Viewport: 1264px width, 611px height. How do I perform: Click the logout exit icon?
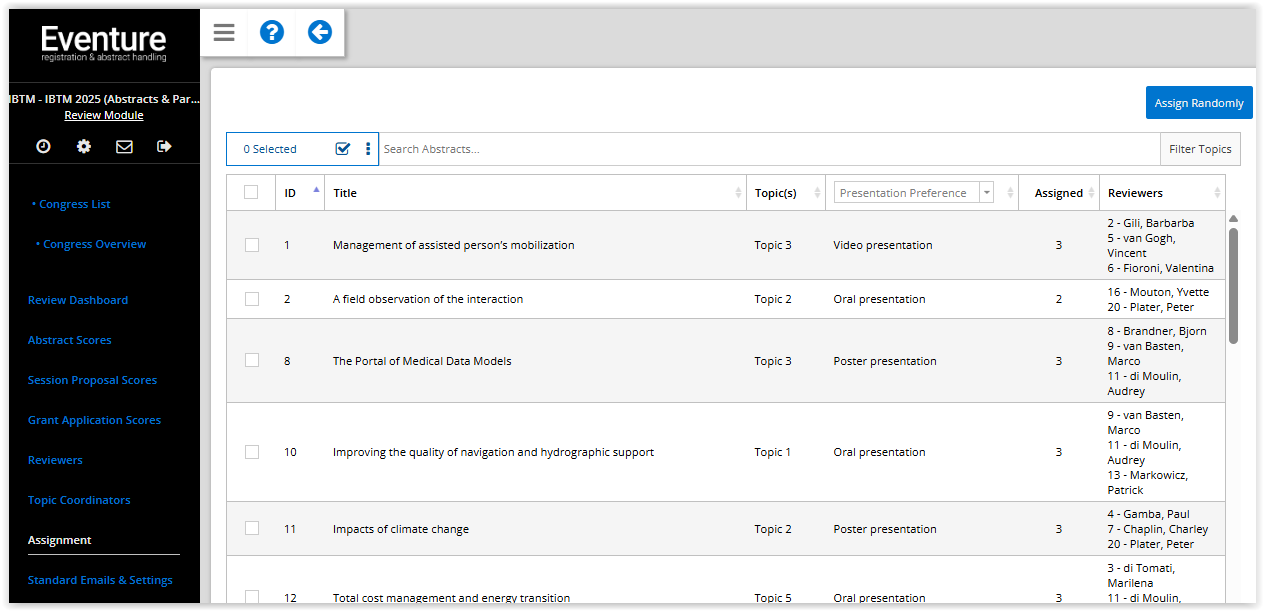coord(165,147)
